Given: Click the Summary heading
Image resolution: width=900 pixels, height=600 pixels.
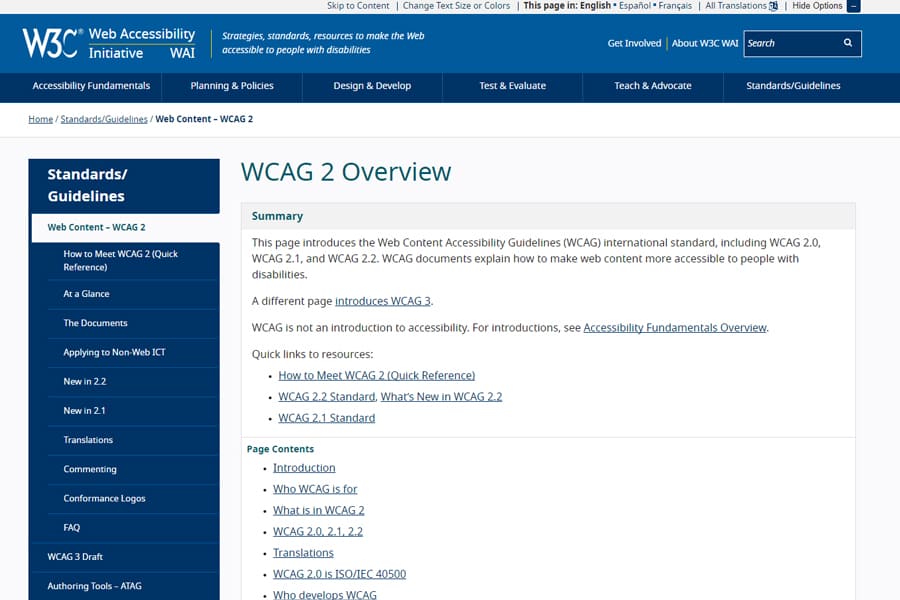Looking at the screenshot, I should pyautogui.click(x=277, y=216).
